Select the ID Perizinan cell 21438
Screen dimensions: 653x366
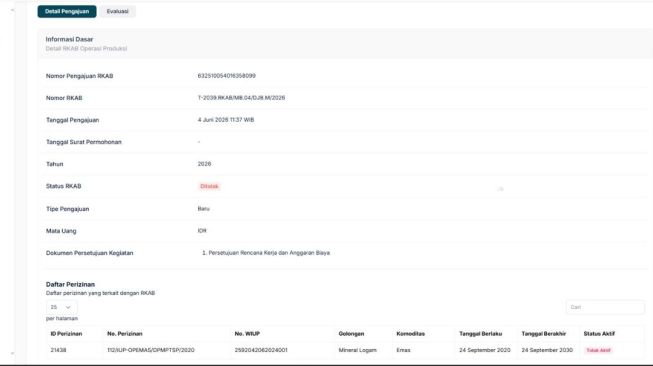58,350
